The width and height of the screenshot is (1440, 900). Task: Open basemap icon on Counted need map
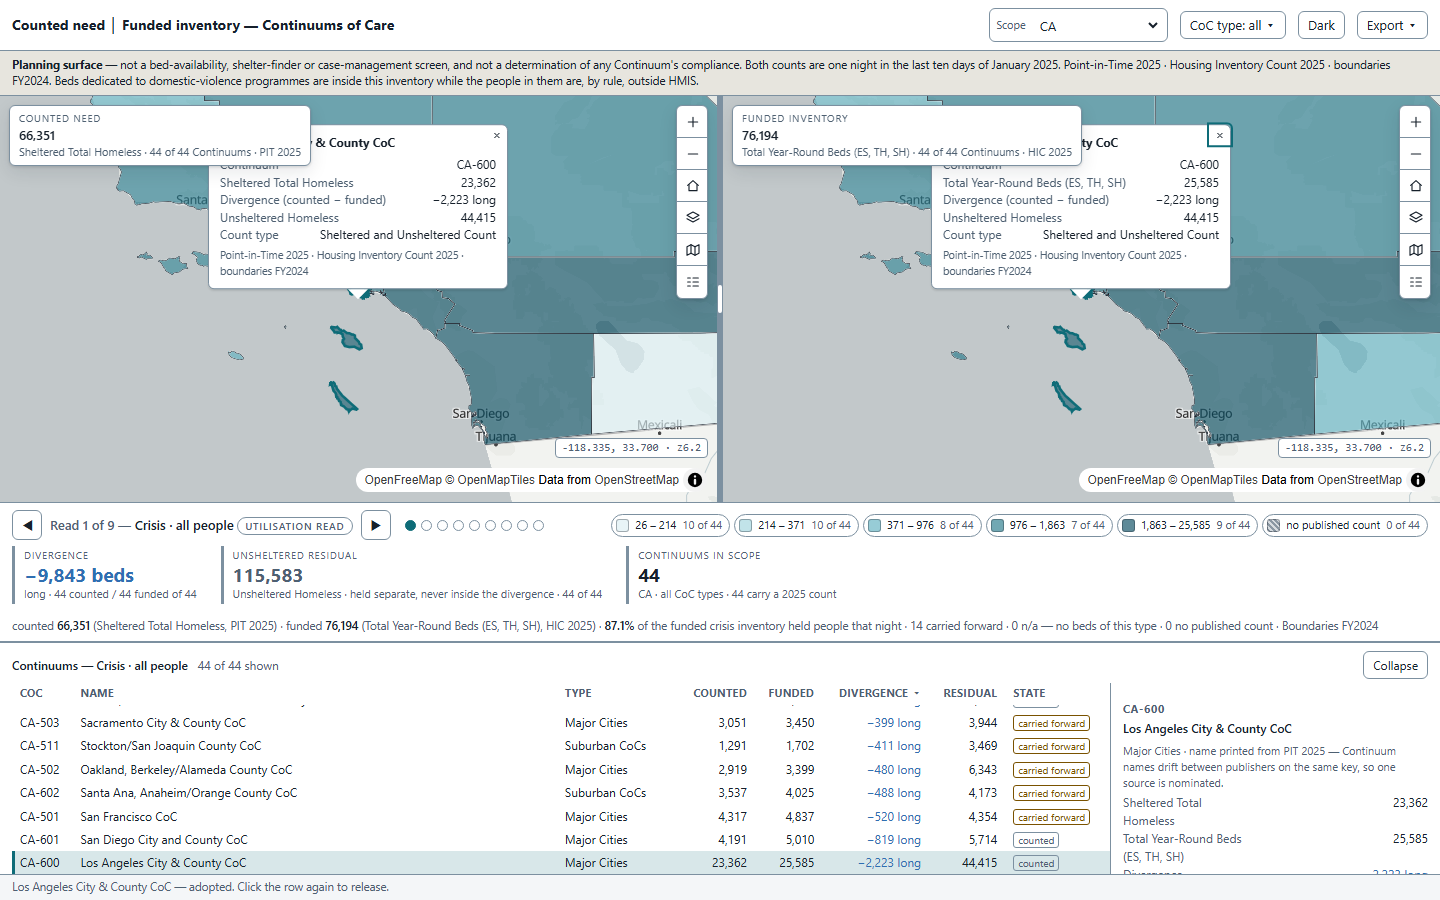[693, 250]
